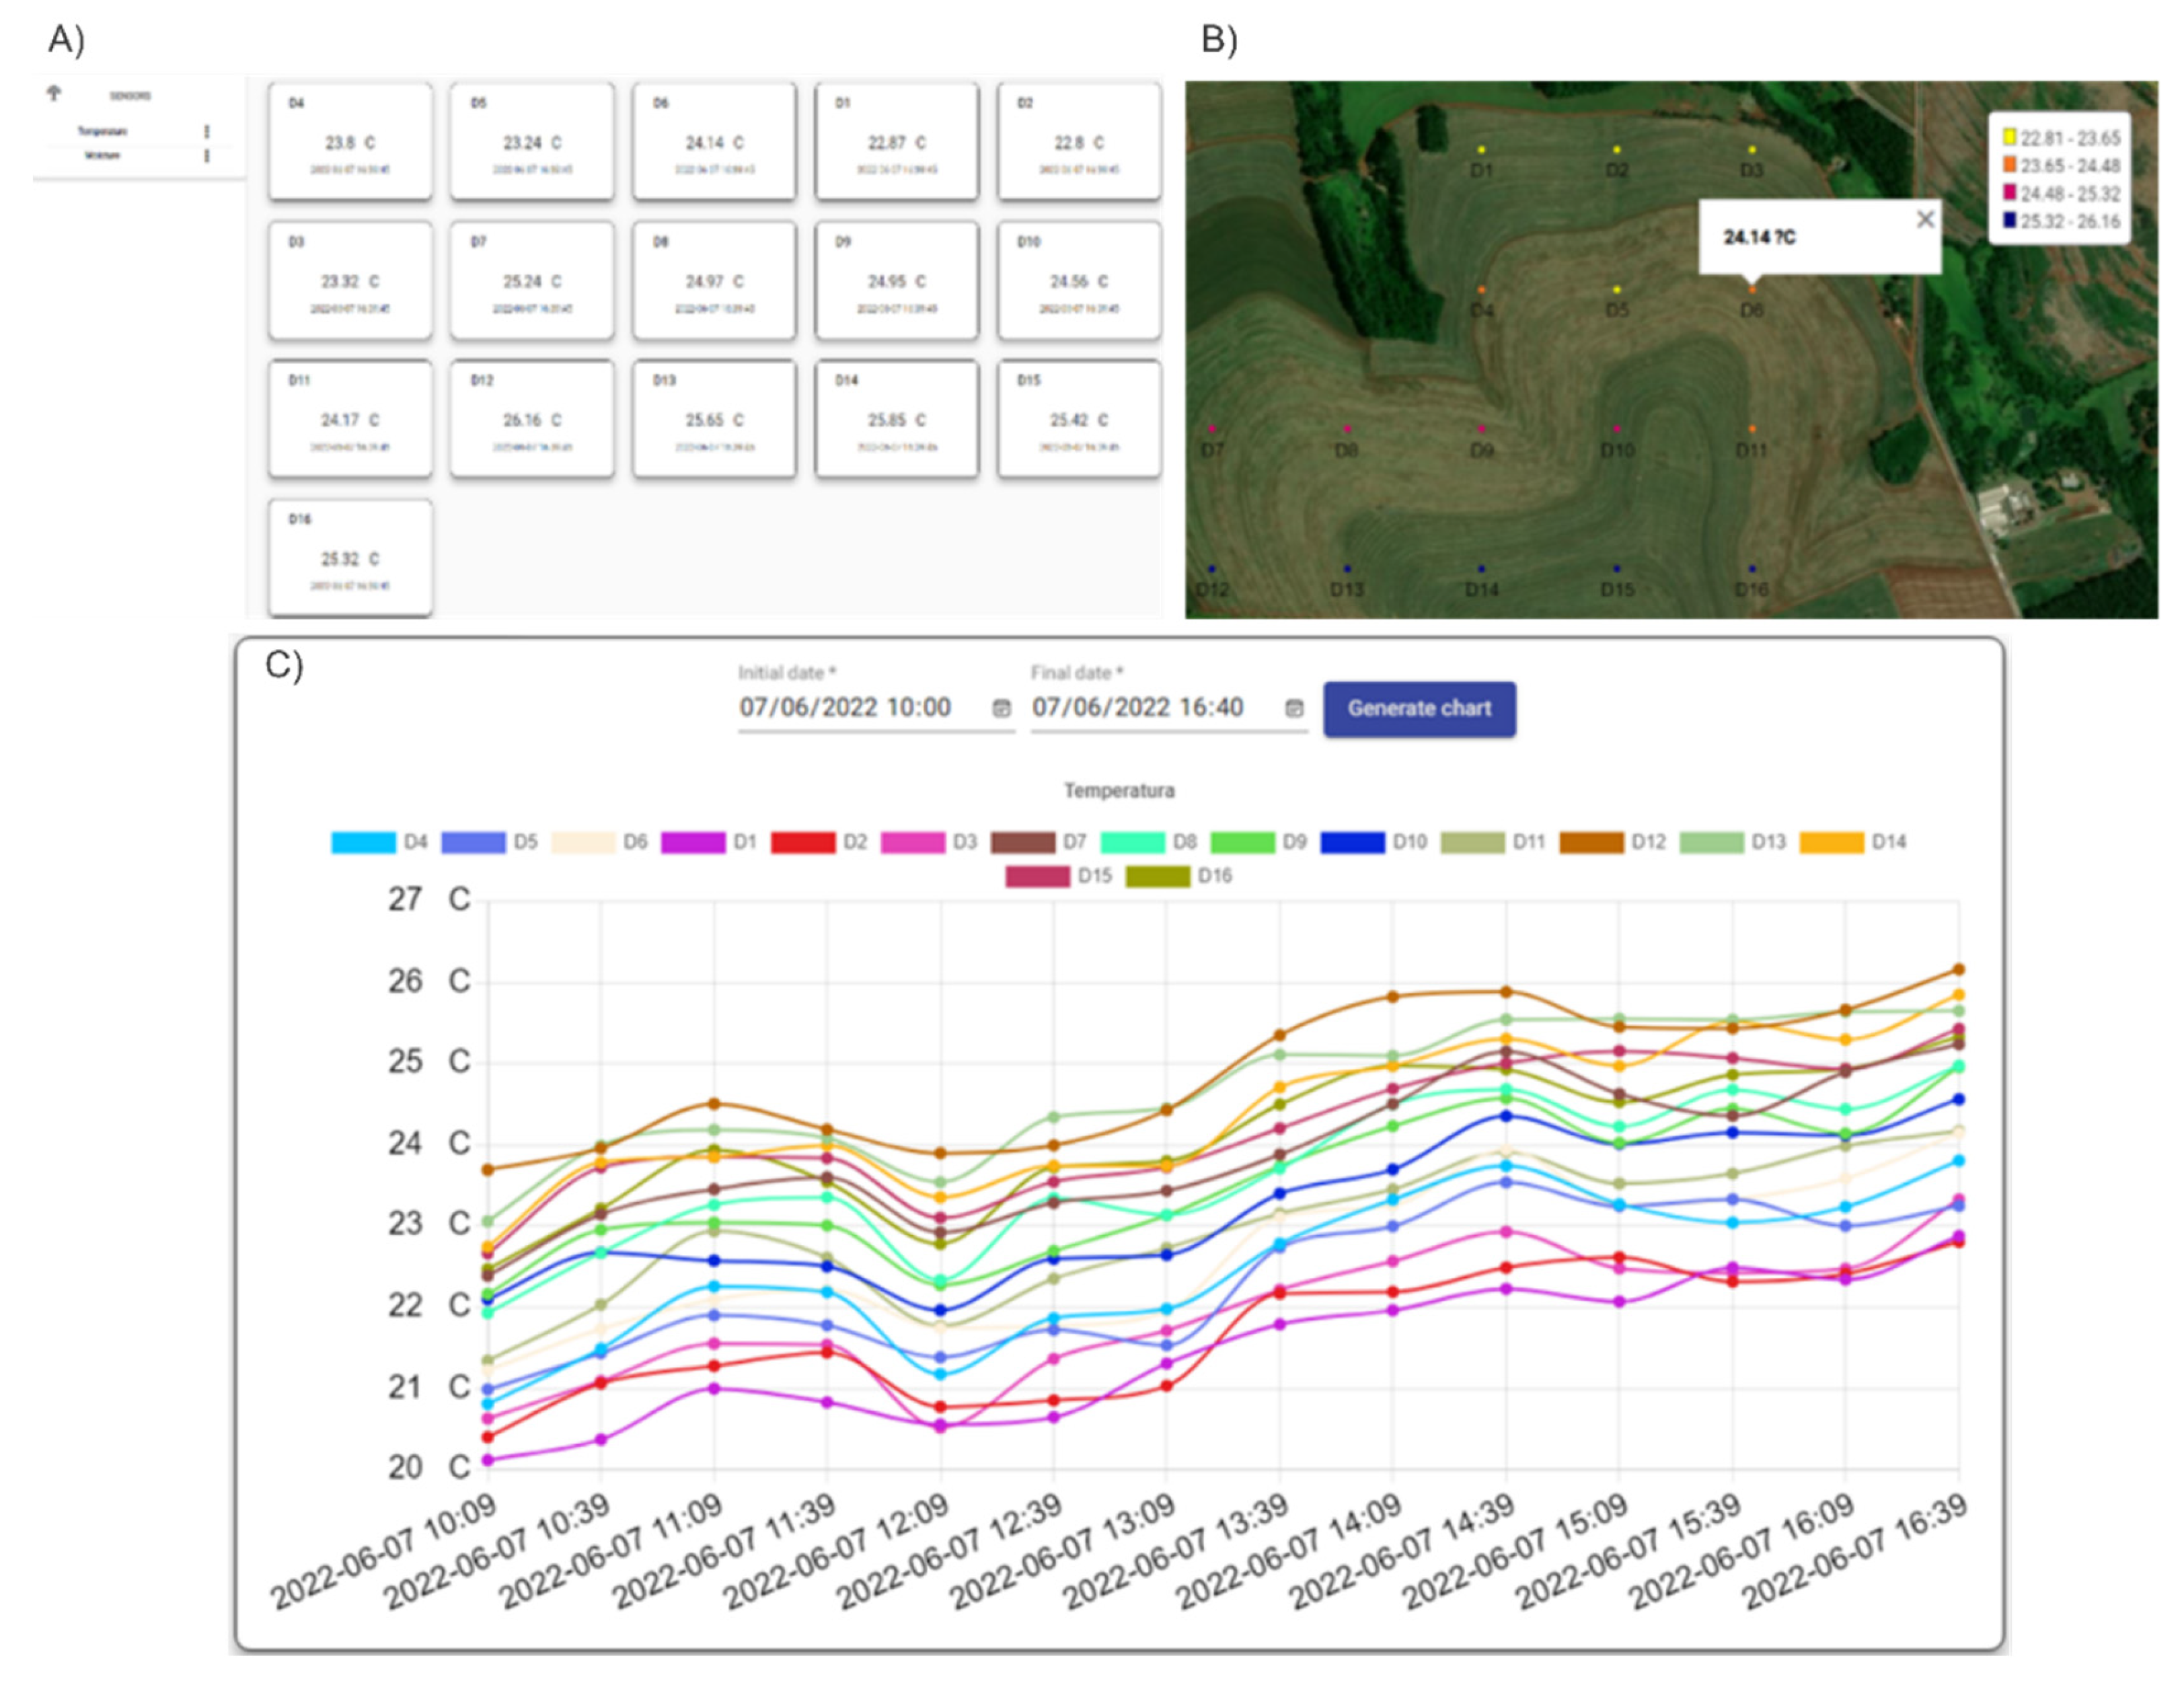Click the D1 sensor marker on map
The width and height of the screenshot is (2184, 1683).
(x=1482, y=150)
